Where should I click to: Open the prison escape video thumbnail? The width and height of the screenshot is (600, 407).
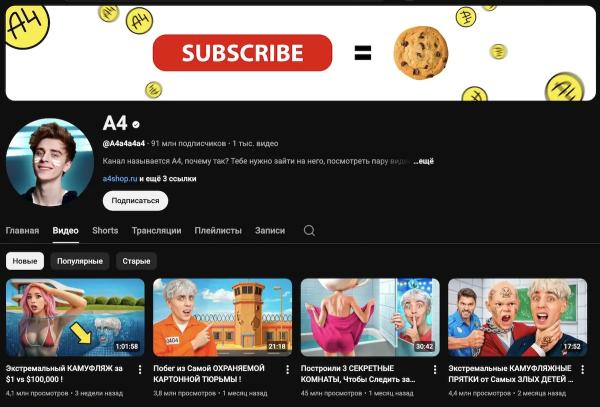tap(222, 317)
